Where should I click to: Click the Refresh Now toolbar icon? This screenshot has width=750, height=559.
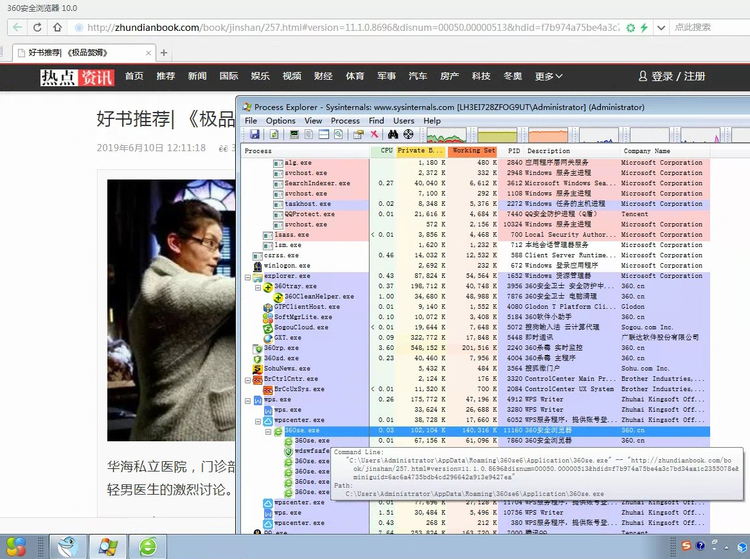click(274, 134)
